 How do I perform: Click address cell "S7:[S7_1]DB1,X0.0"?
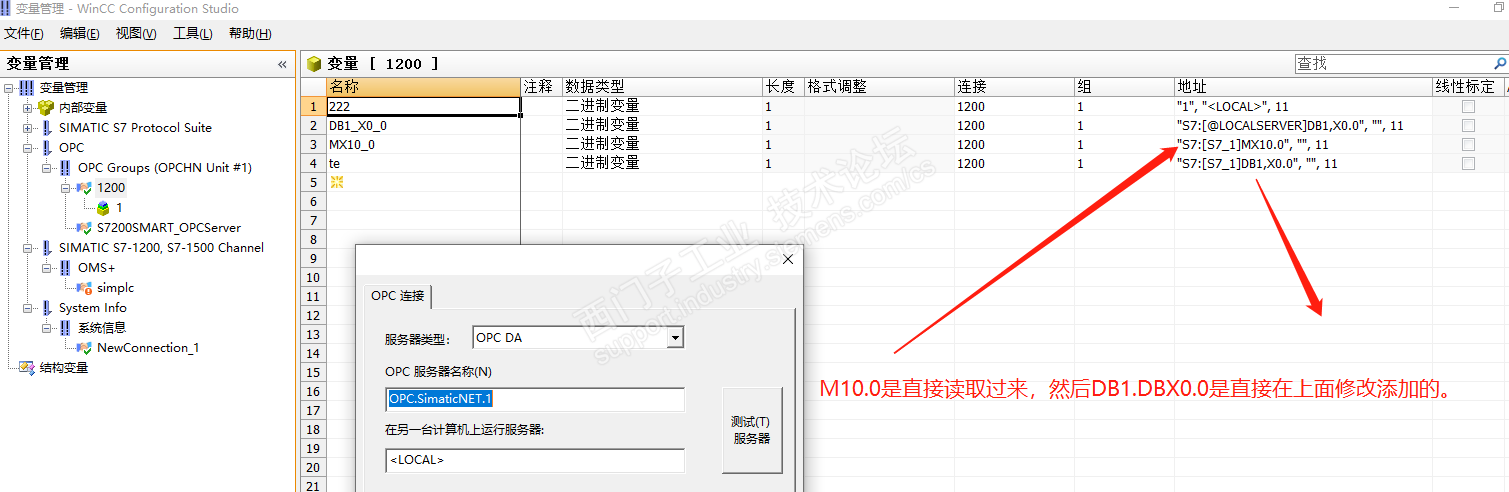(1304, 163)
